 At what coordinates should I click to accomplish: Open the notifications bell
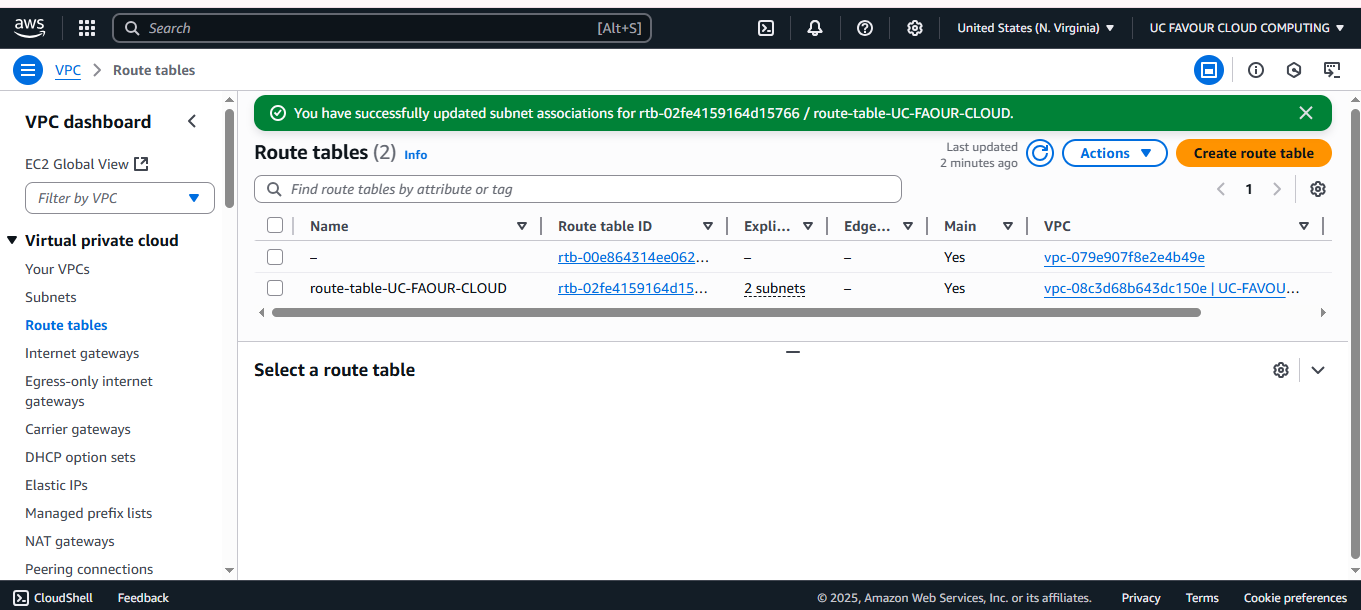point(815,28)
